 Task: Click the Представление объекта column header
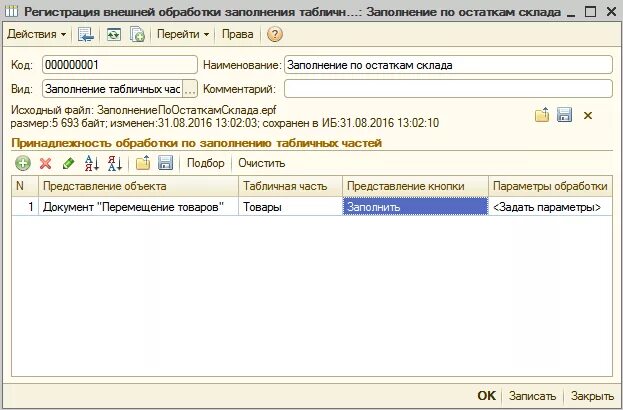point(138,186)
